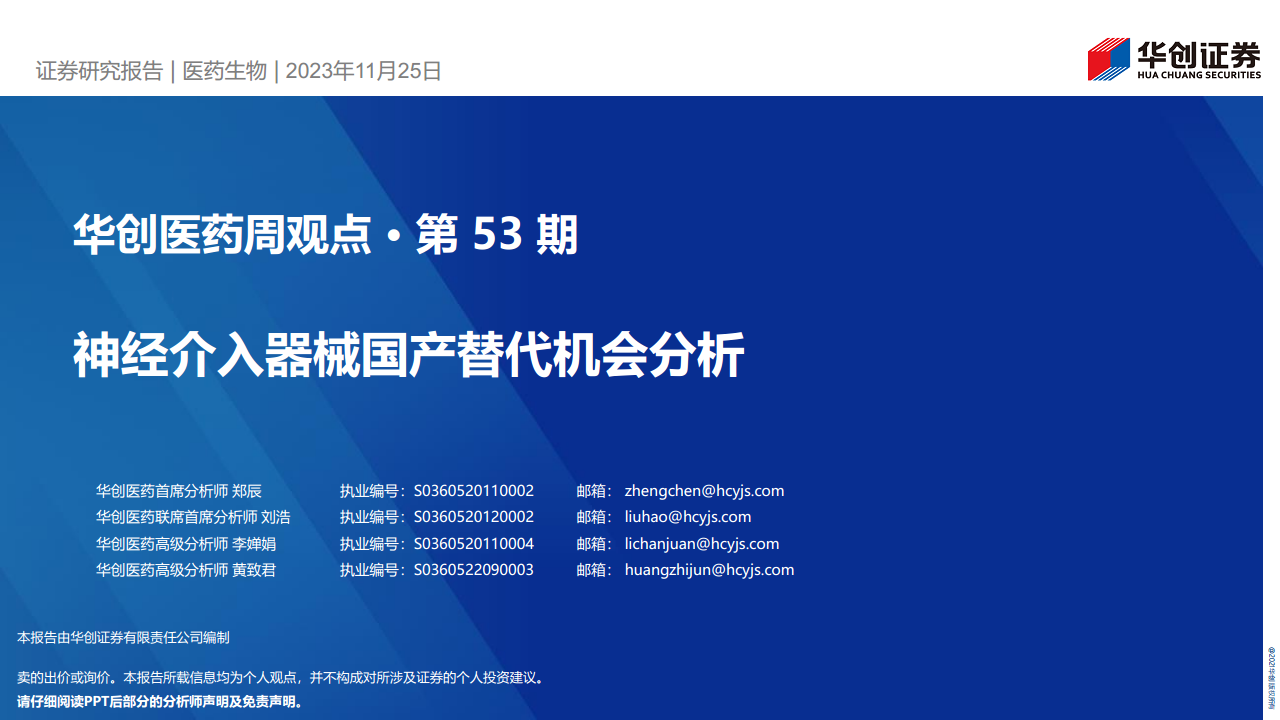Click the title "华创医药周观点·第 53 期"

coord(326,236)
